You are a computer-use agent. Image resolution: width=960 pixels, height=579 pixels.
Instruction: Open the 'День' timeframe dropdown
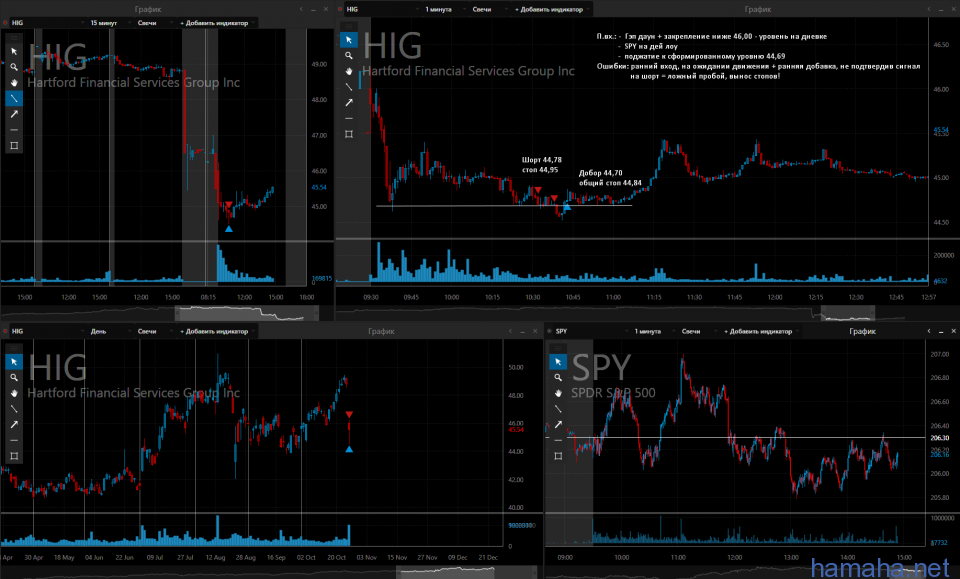[111, 331]
